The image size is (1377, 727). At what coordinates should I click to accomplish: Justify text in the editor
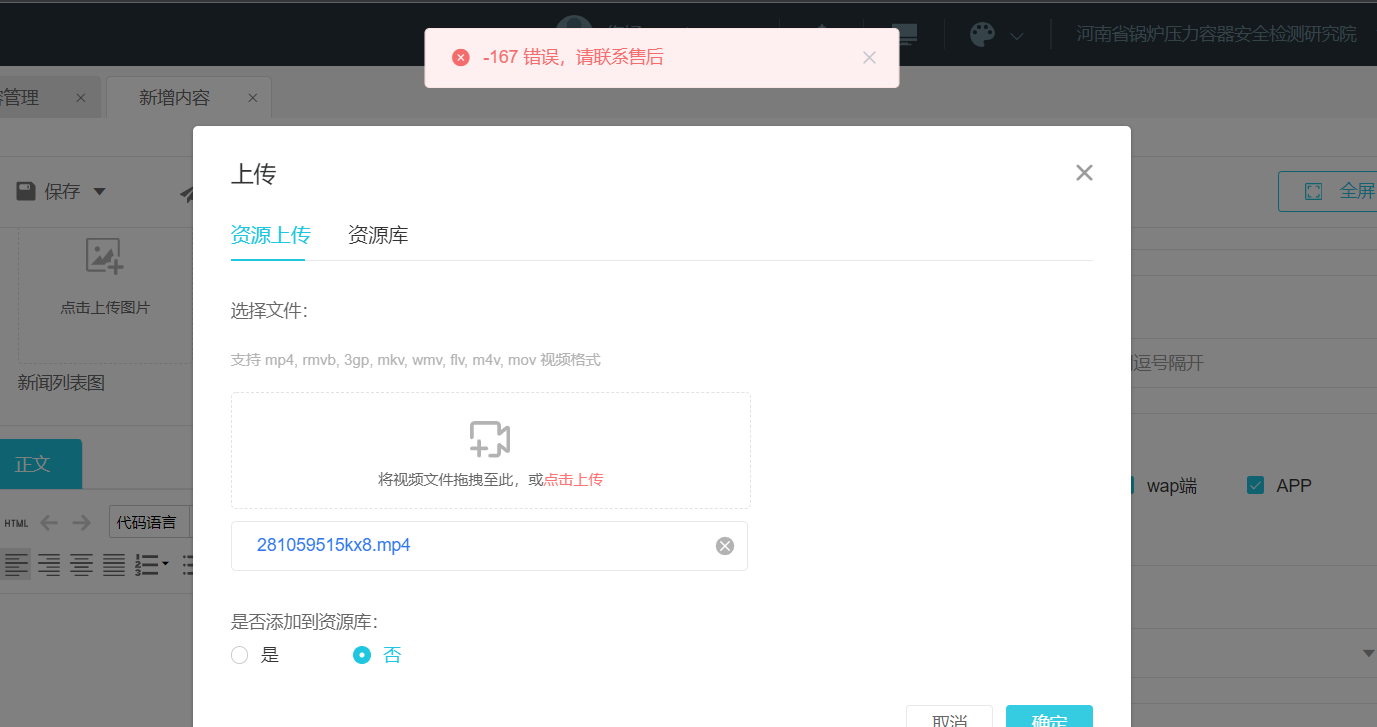(115, 565)
